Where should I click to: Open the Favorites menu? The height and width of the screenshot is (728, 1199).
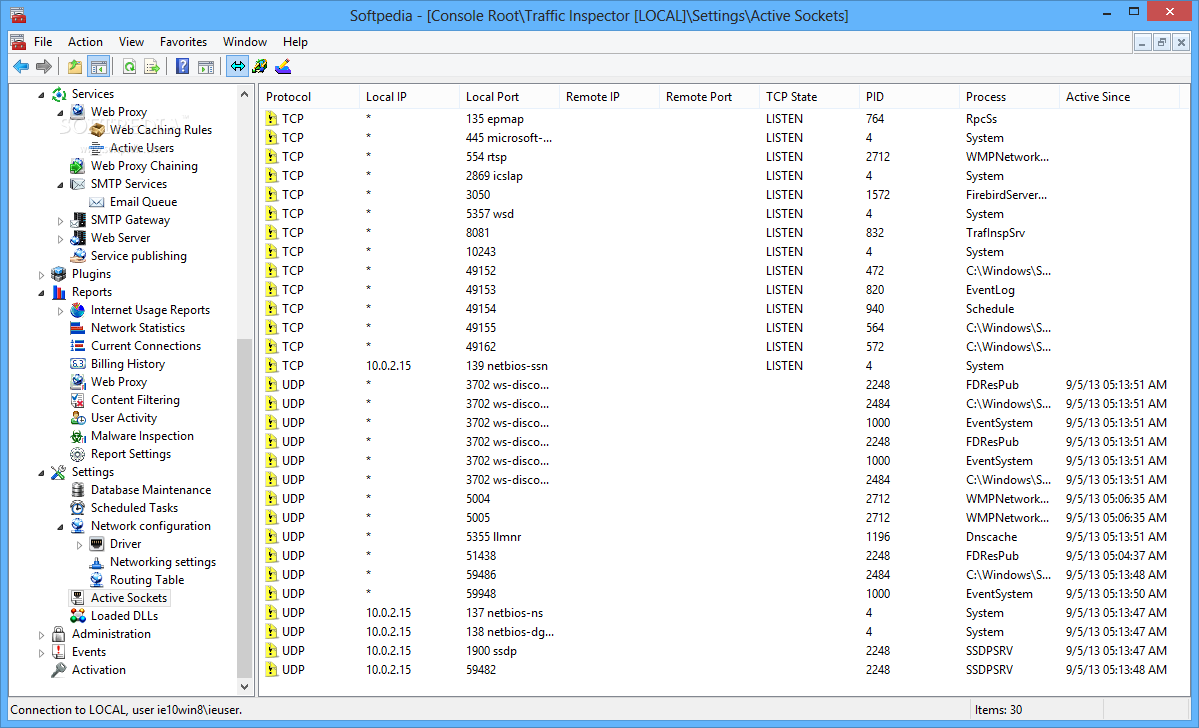tap(183, 42)
